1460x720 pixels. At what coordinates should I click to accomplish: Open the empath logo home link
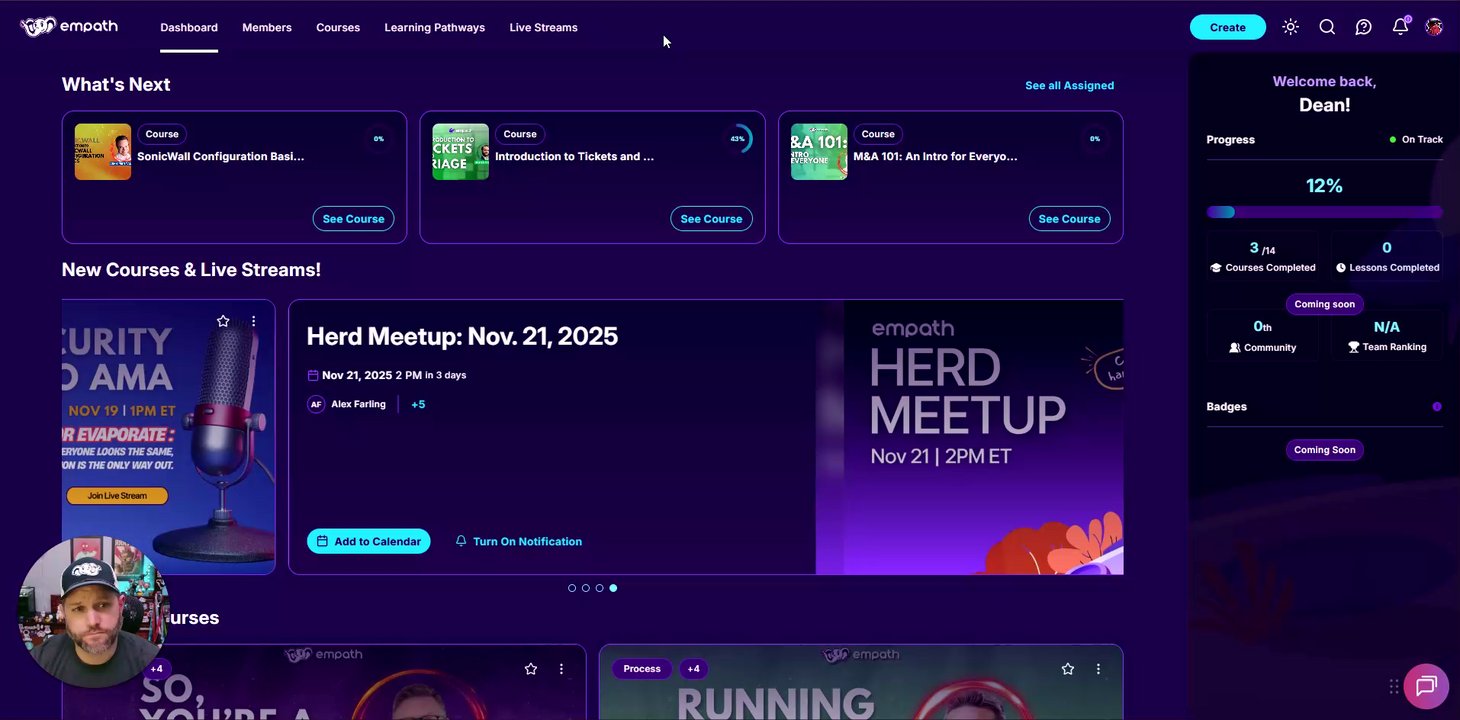tap(69, 27)
